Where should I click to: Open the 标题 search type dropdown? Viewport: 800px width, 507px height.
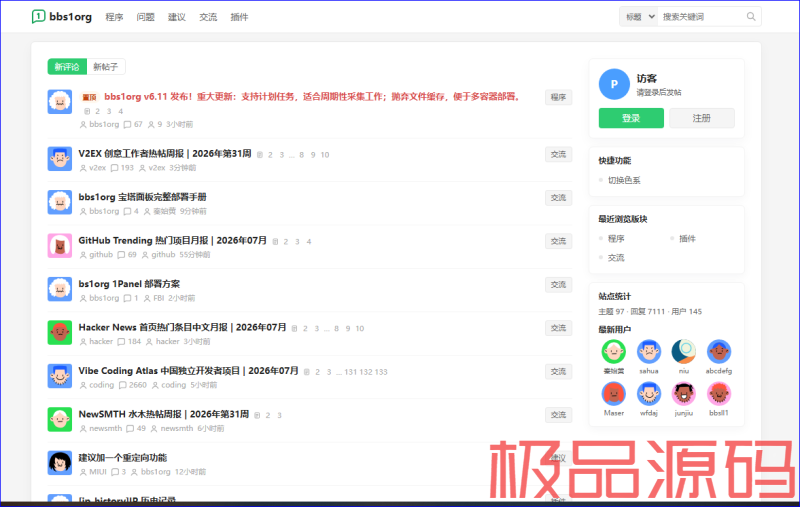(x=639, y=17)
